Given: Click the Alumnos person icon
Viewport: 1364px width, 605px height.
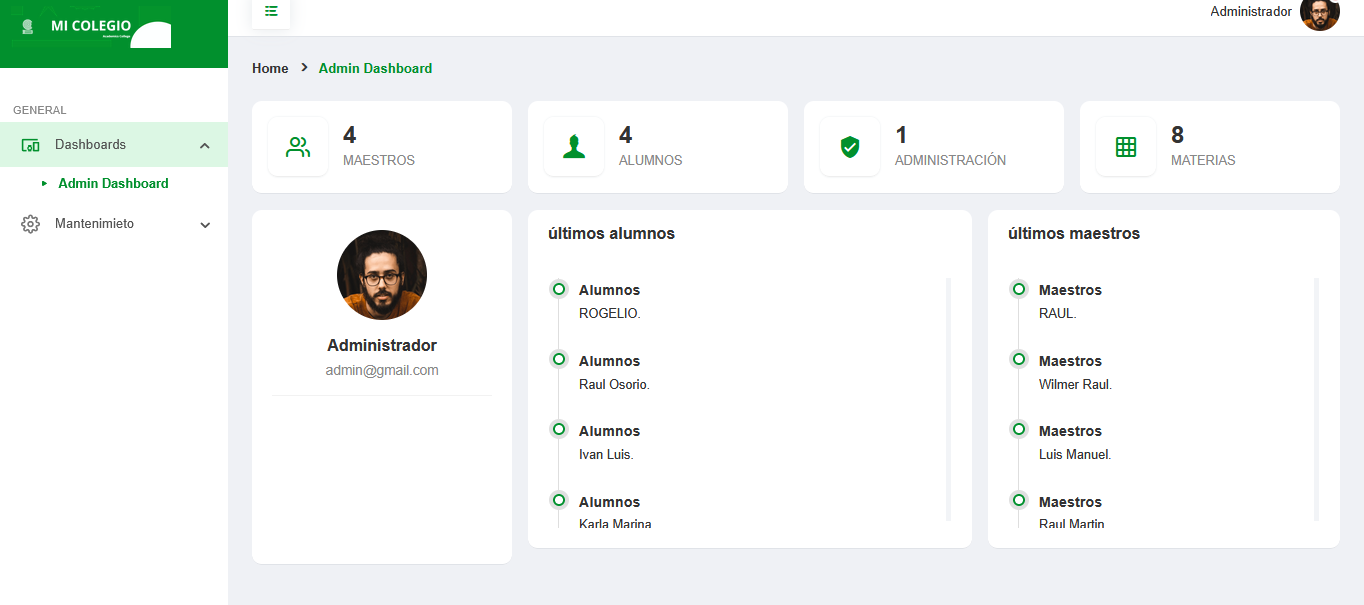Looking at the screenshot, I should tap(574, 147).
